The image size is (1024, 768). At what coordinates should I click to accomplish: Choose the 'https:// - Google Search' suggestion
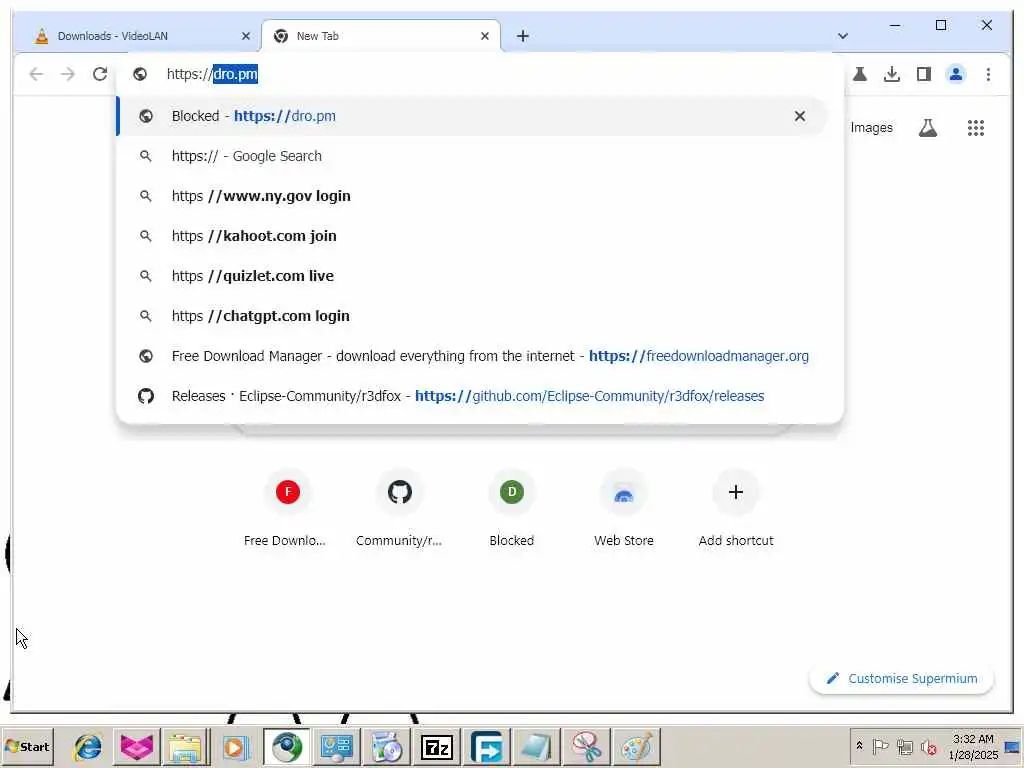pyautogui.click(x=472, y=156)
